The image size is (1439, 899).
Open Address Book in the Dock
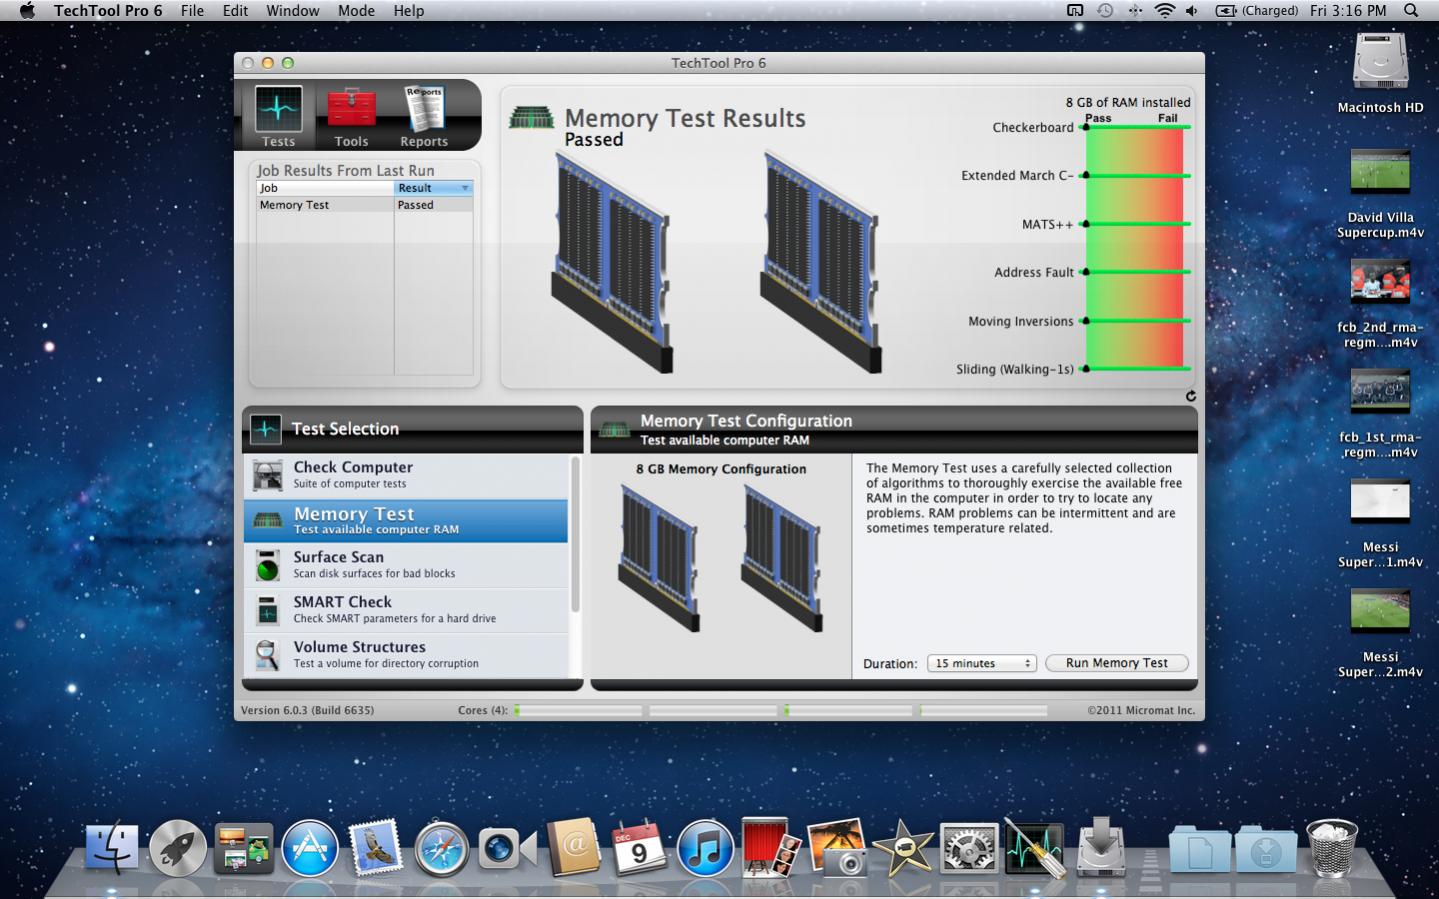(574, 848)
